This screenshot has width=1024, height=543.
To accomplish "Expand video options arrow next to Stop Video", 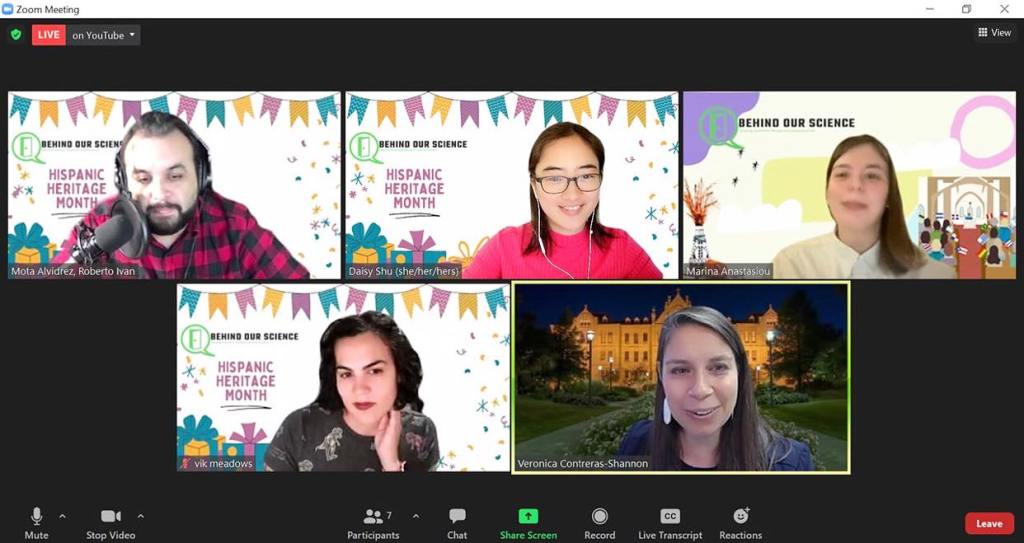I will [x=140, y=516].
